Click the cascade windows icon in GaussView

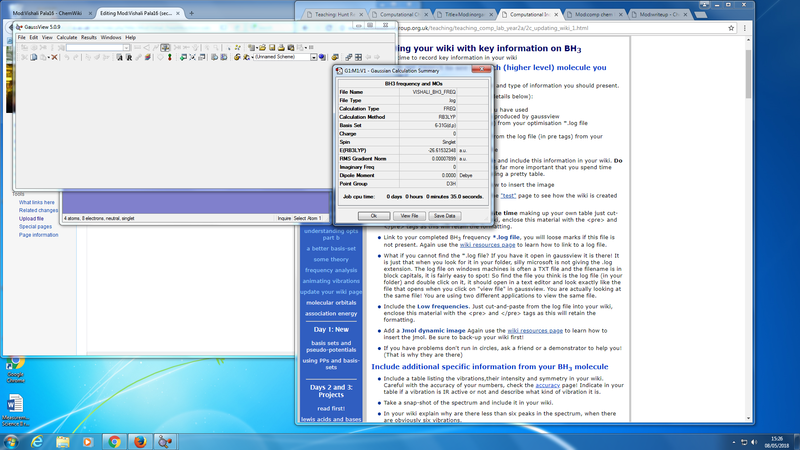pos(348,57)
